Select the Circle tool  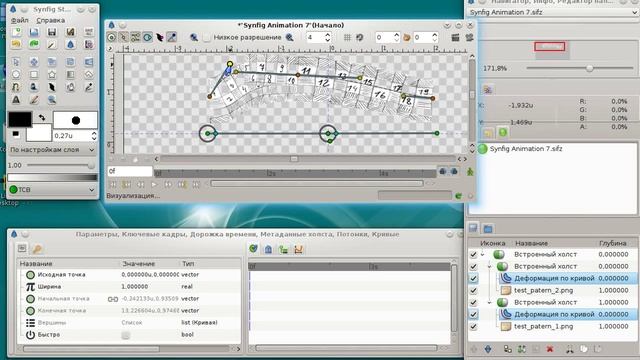pos(16,75)
